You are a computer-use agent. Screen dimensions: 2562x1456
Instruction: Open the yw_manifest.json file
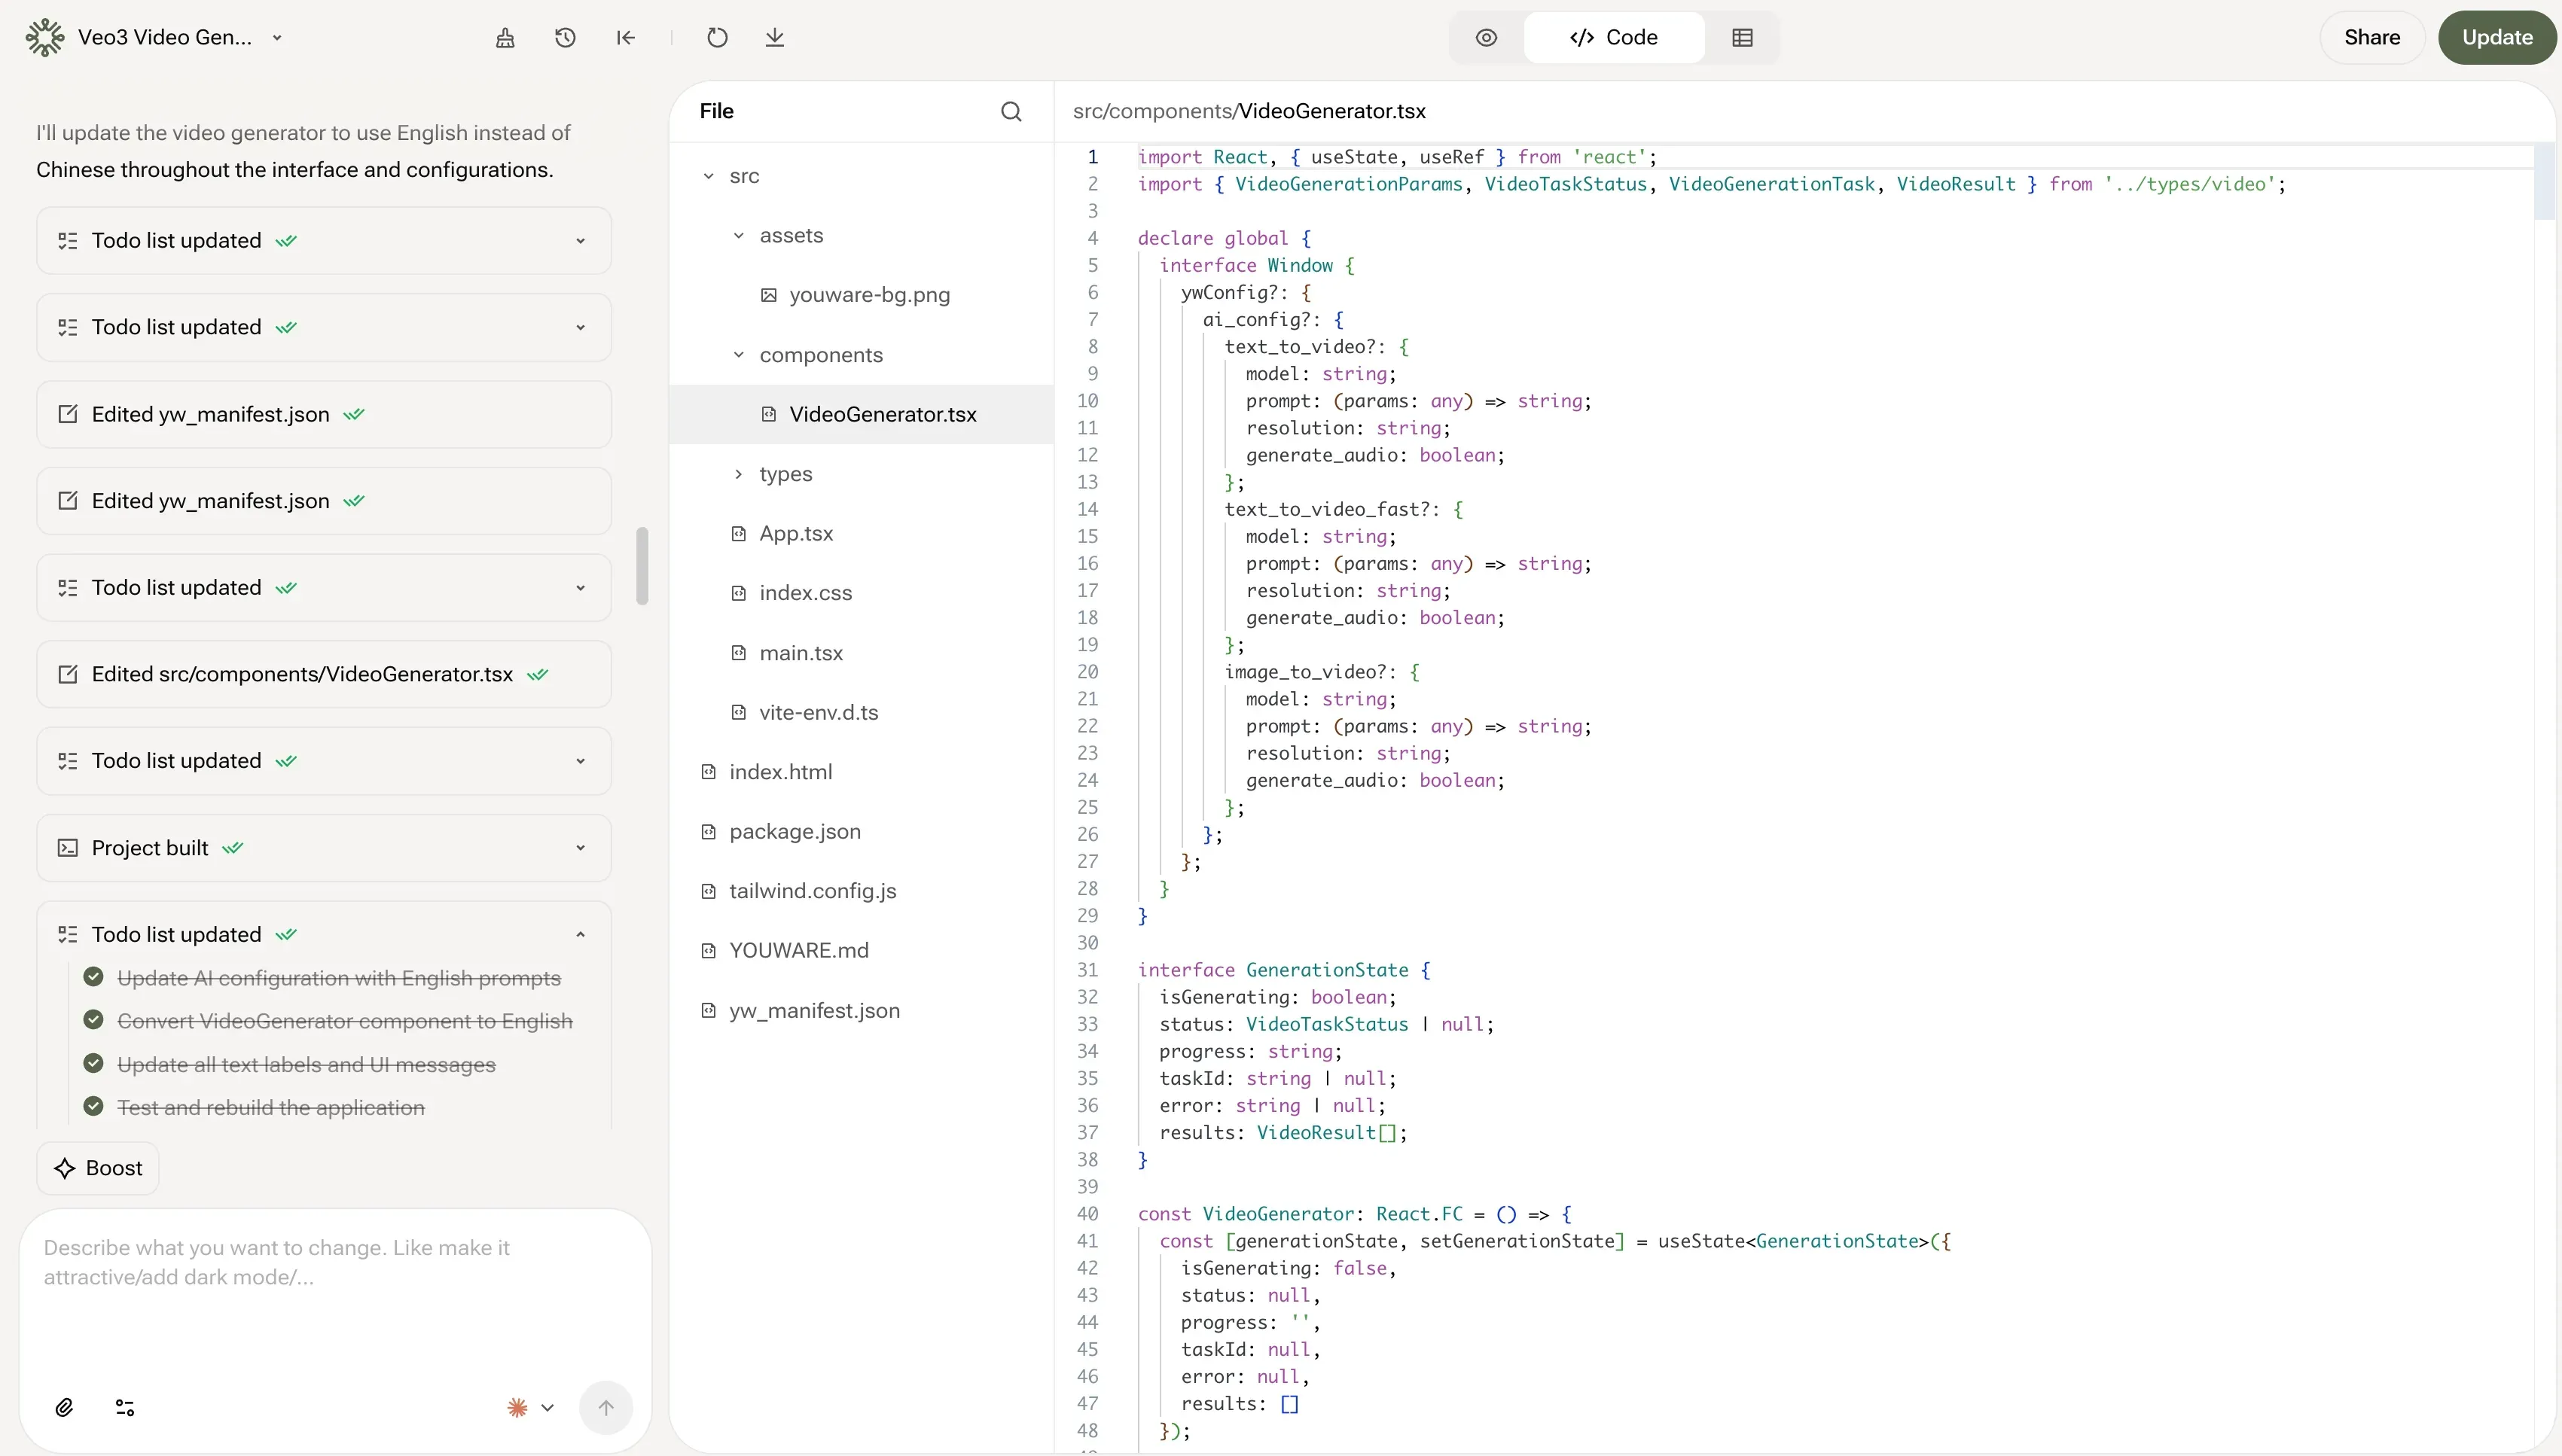point(813,1010)
